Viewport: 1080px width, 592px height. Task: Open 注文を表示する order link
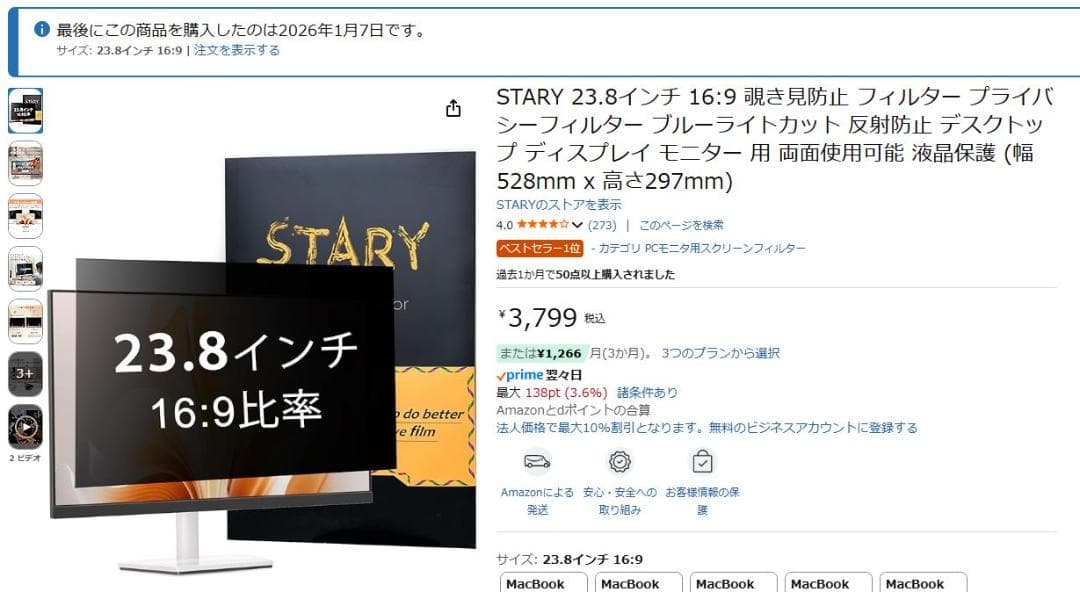237,50
